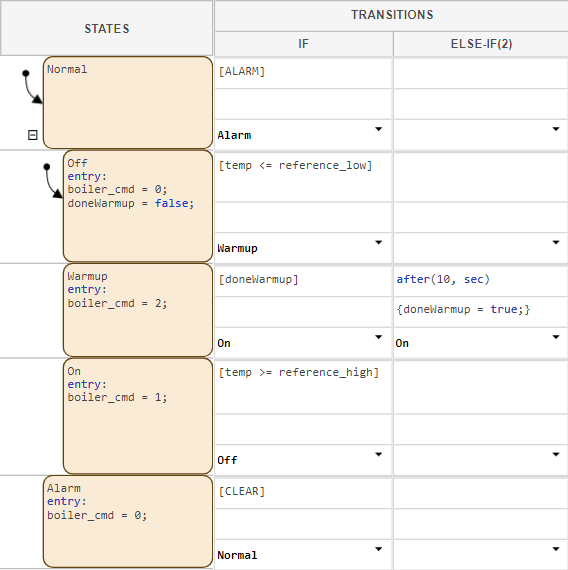Click the ELSE-IF(2) column header
Screen dimensions: 568x570
pyautogui.click(x=481, y=44)
